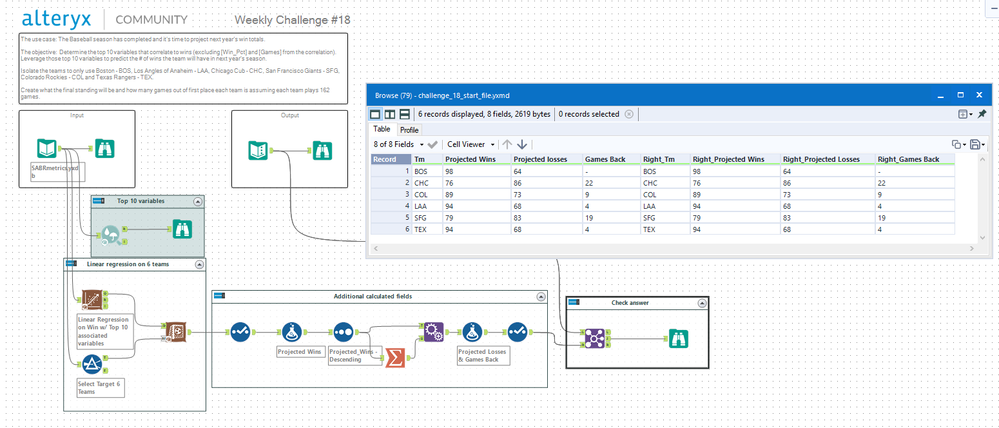Switch to the Table tab
The width and height of the screenshot is (999, 428).
click(382, 129)
